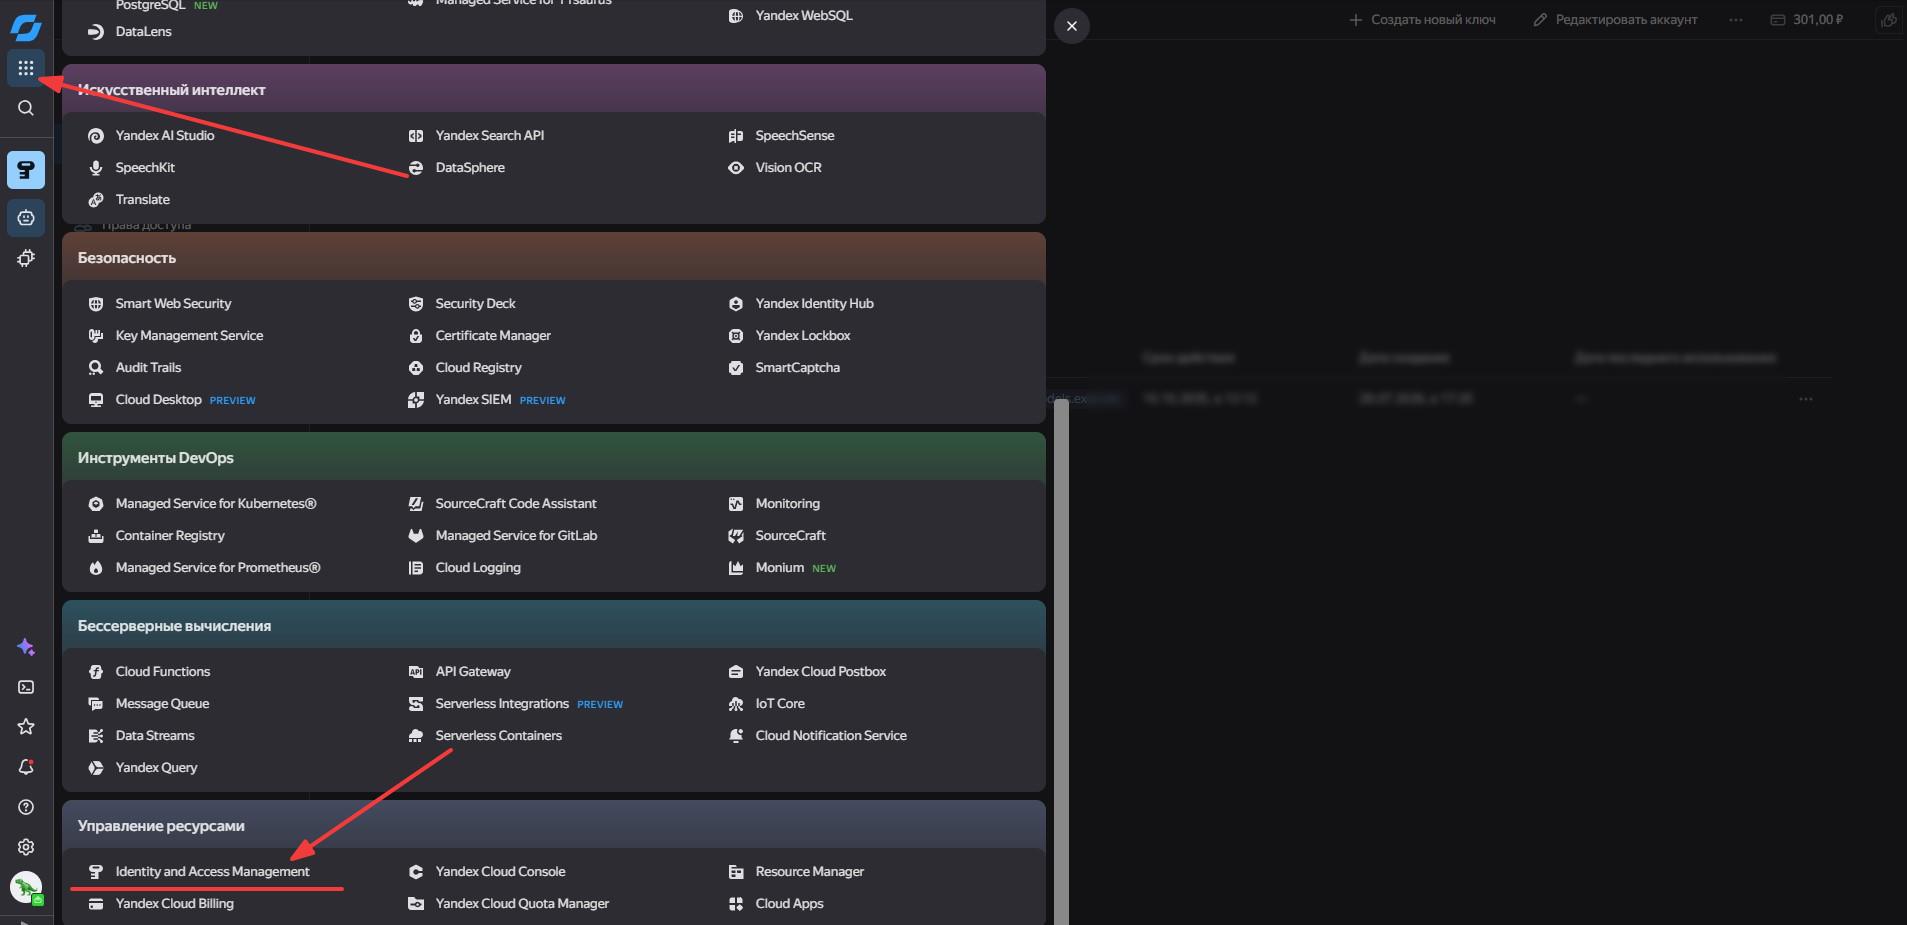Open the all services grid icon
The width and height of the screenshot is (1907, 925).
click(26, 68)
